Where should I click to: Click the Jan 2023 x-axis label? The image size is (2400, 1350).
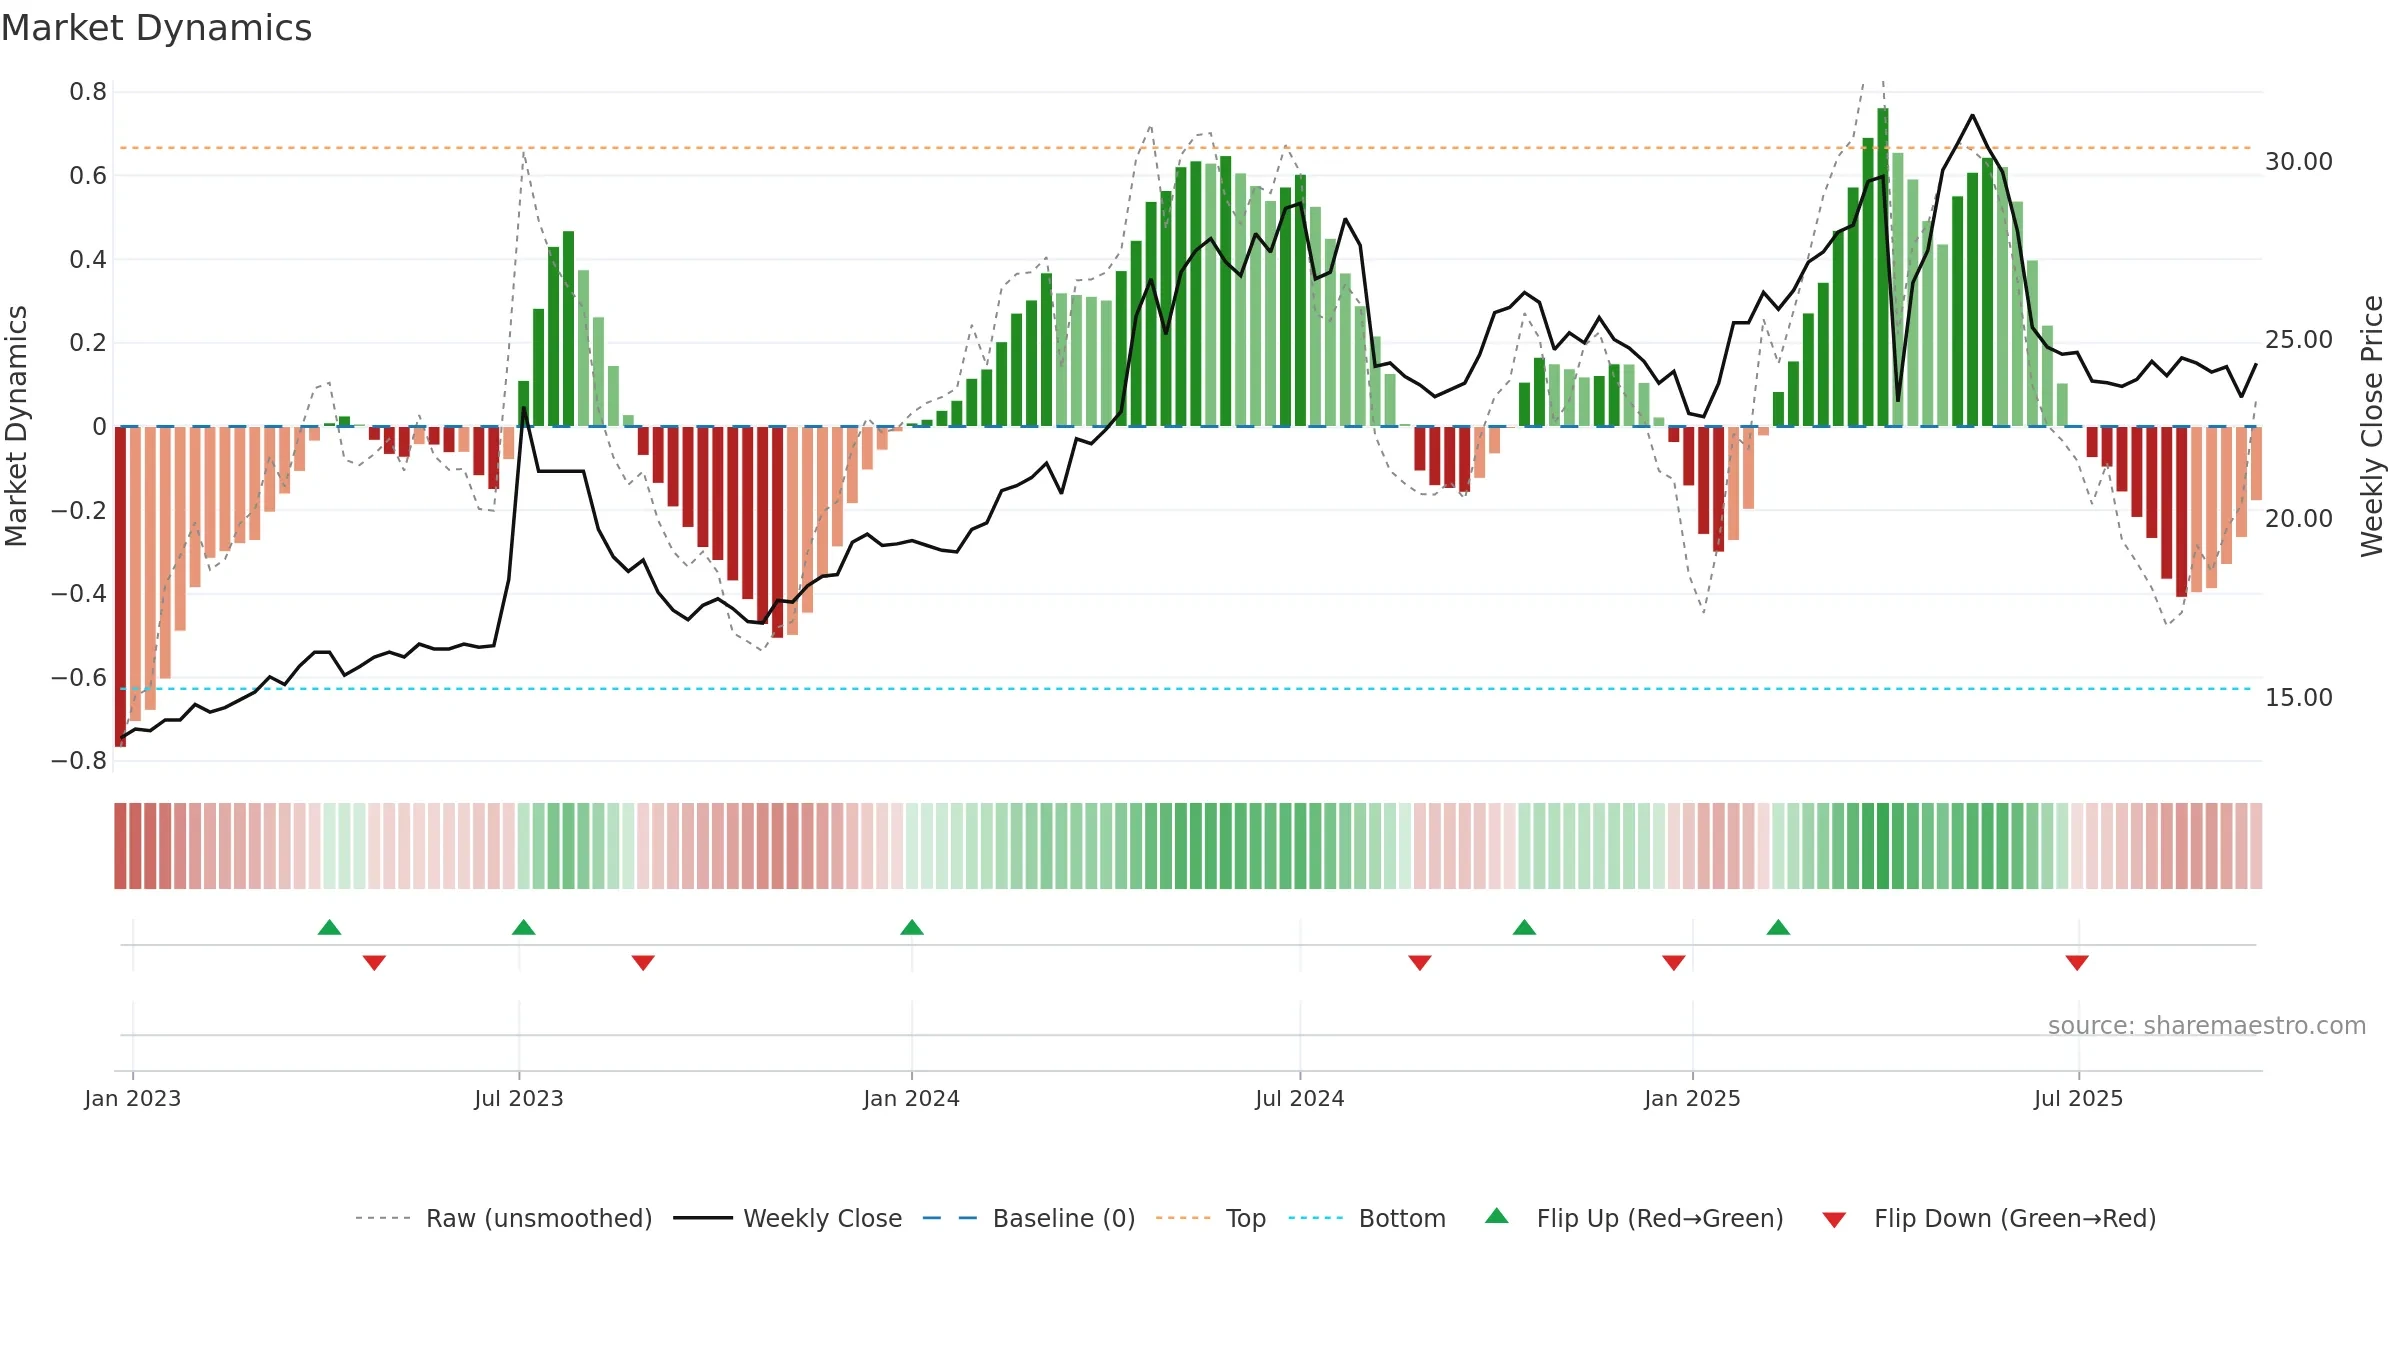point(133,1098)
